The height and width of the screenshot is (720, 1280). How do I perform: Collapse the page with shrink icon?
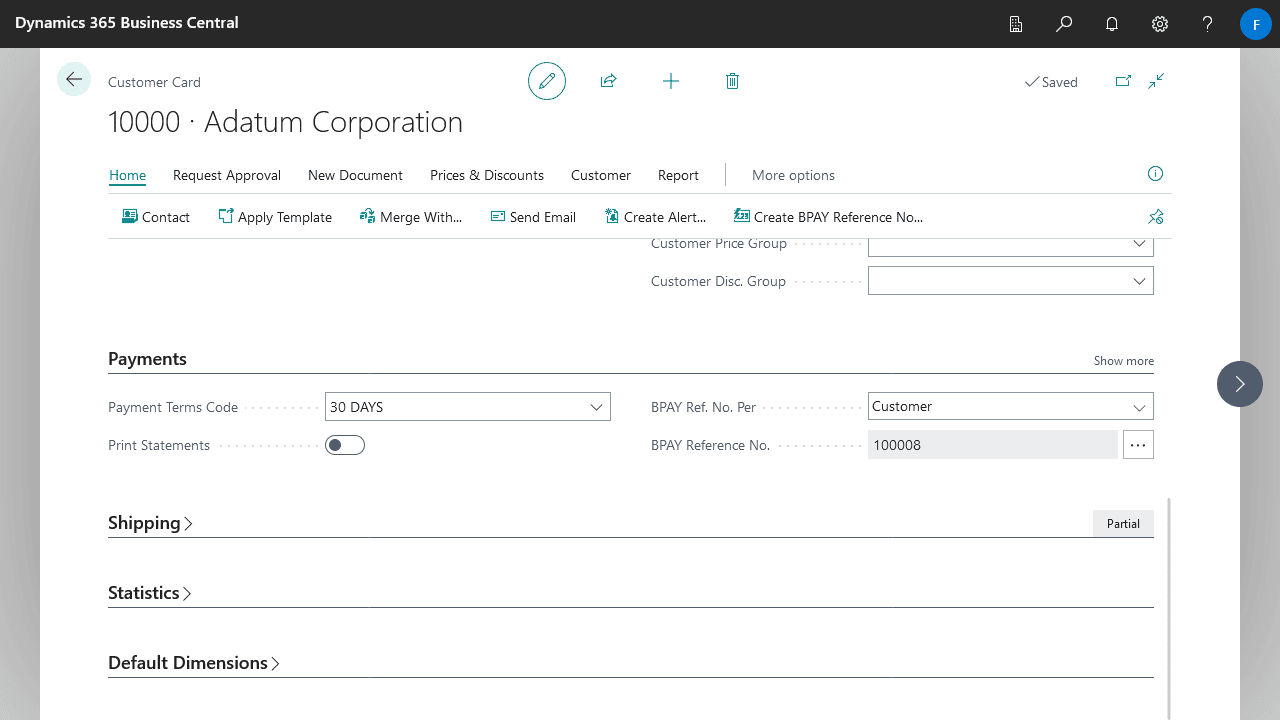coord(1156,81)
